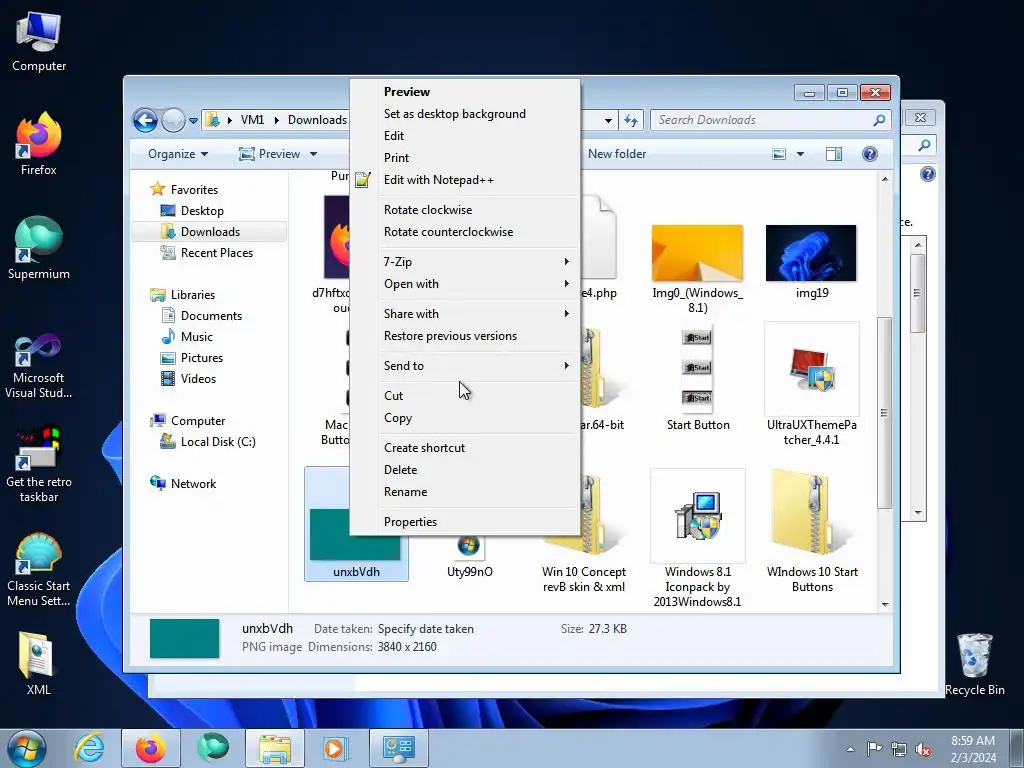Open the Organize dropdown menu
1024x768 pixels.
178,154
